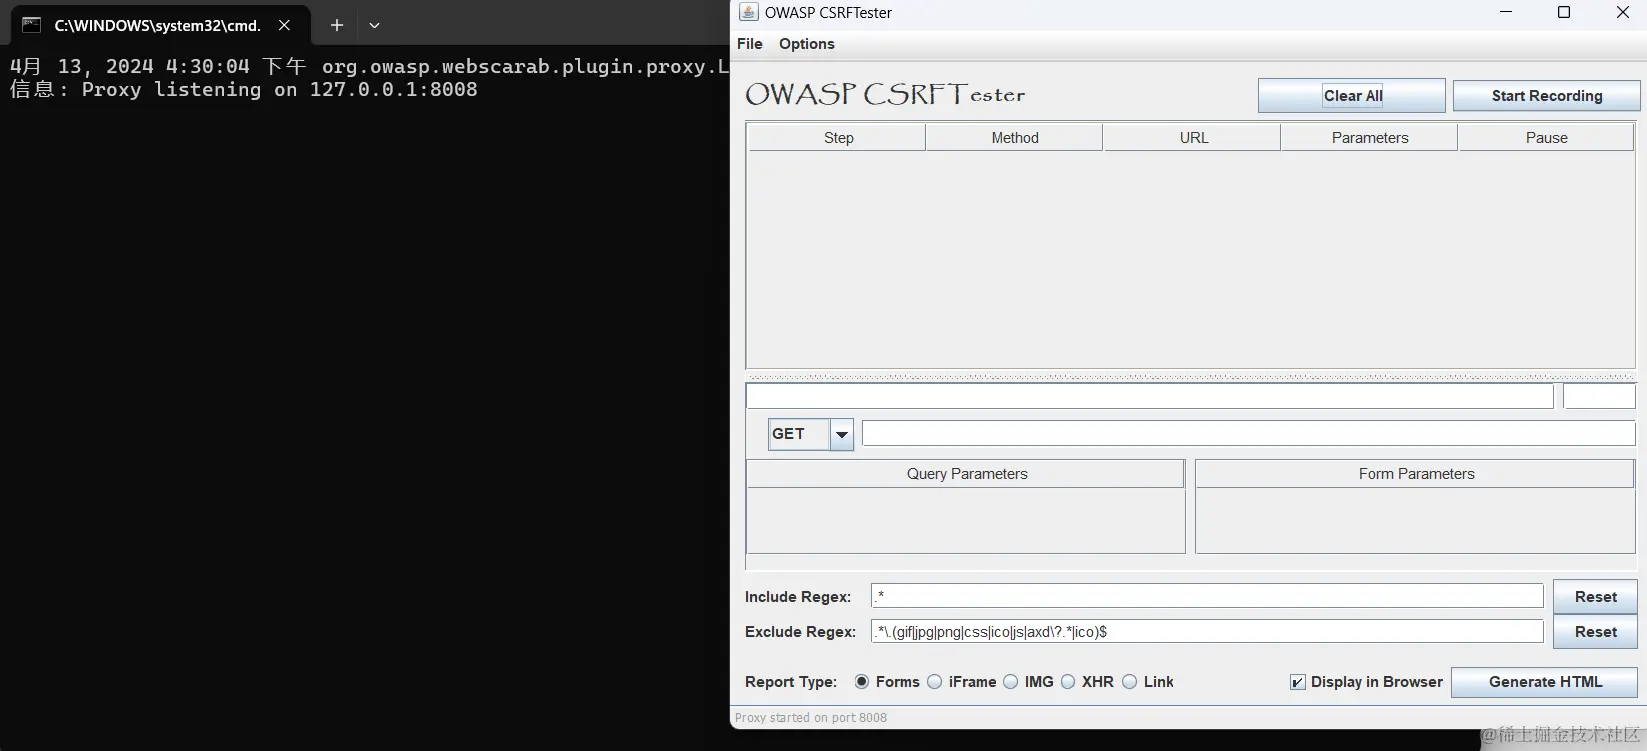Viewport: 1647px width, 751px height.
Task: Select the Forms report type
Action: (x=862, y=682)
